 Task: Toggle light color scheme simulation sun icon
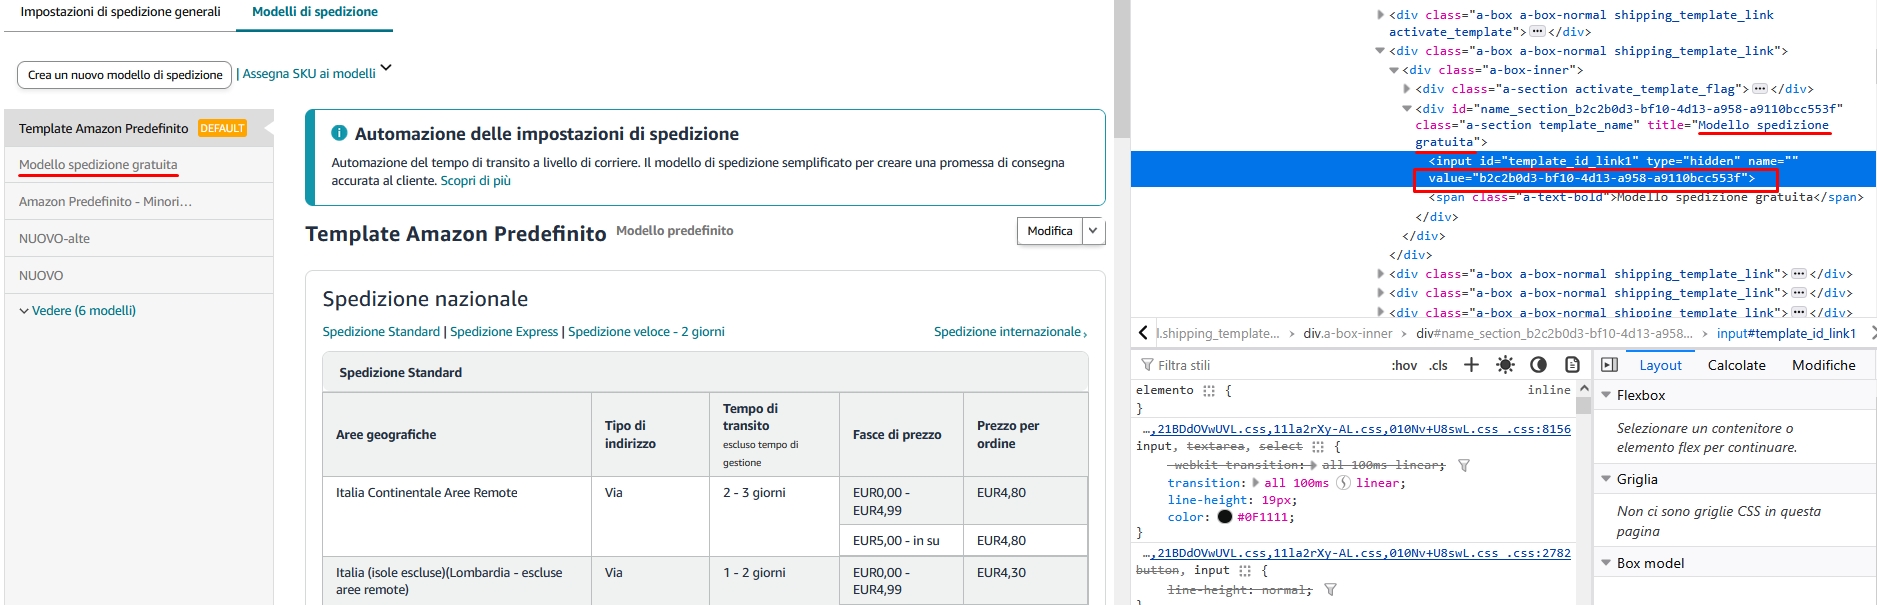(x=1505, y=365)
